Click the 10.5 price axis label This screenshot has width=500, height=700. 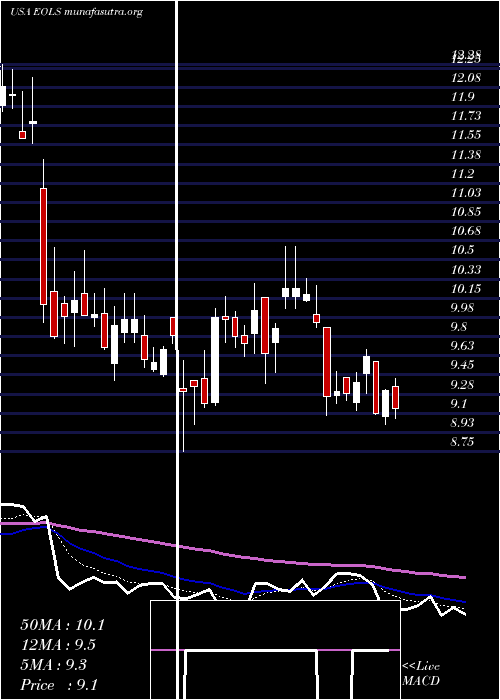pos(462,250)
